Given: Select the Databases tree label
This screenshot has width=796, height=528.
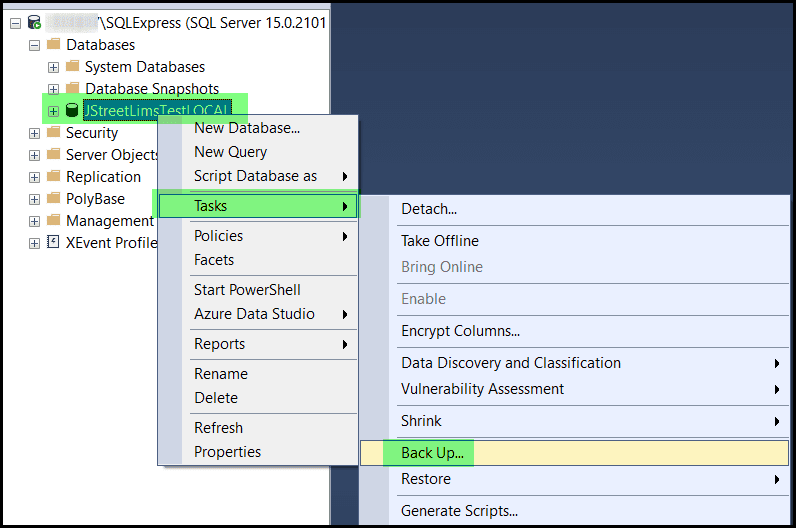Looking at the screenshot, I should pyautogui.click(x=101, y=45).
